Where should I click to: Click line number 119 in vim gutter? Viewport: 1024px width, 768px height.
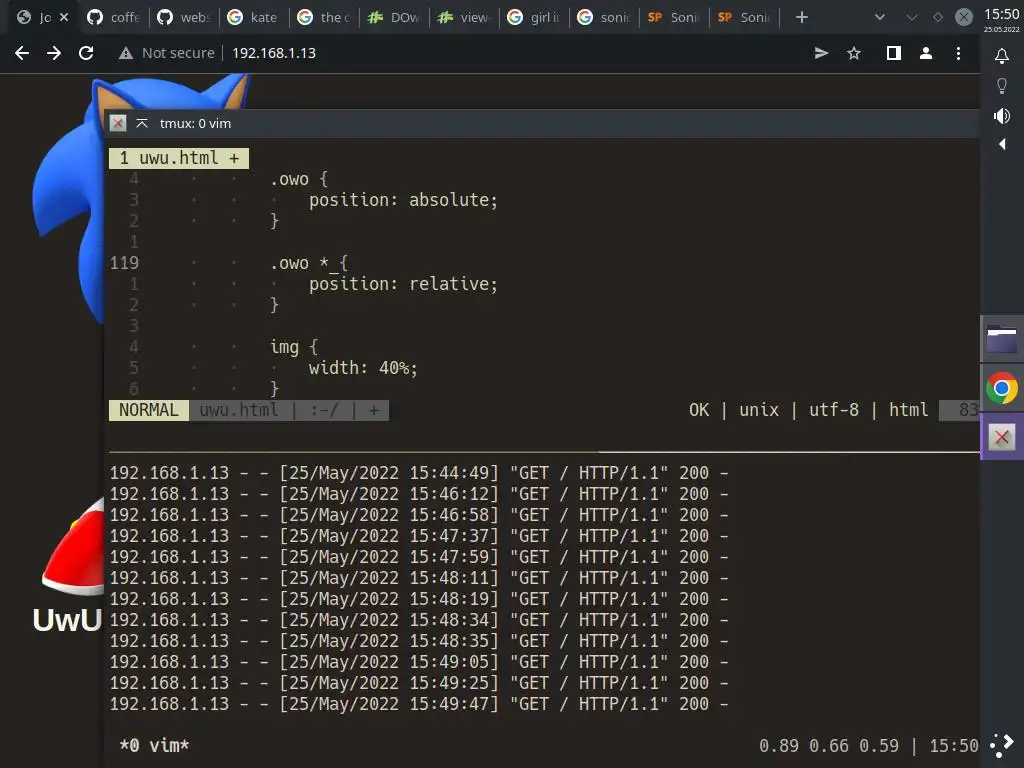[x=124, y=263]
